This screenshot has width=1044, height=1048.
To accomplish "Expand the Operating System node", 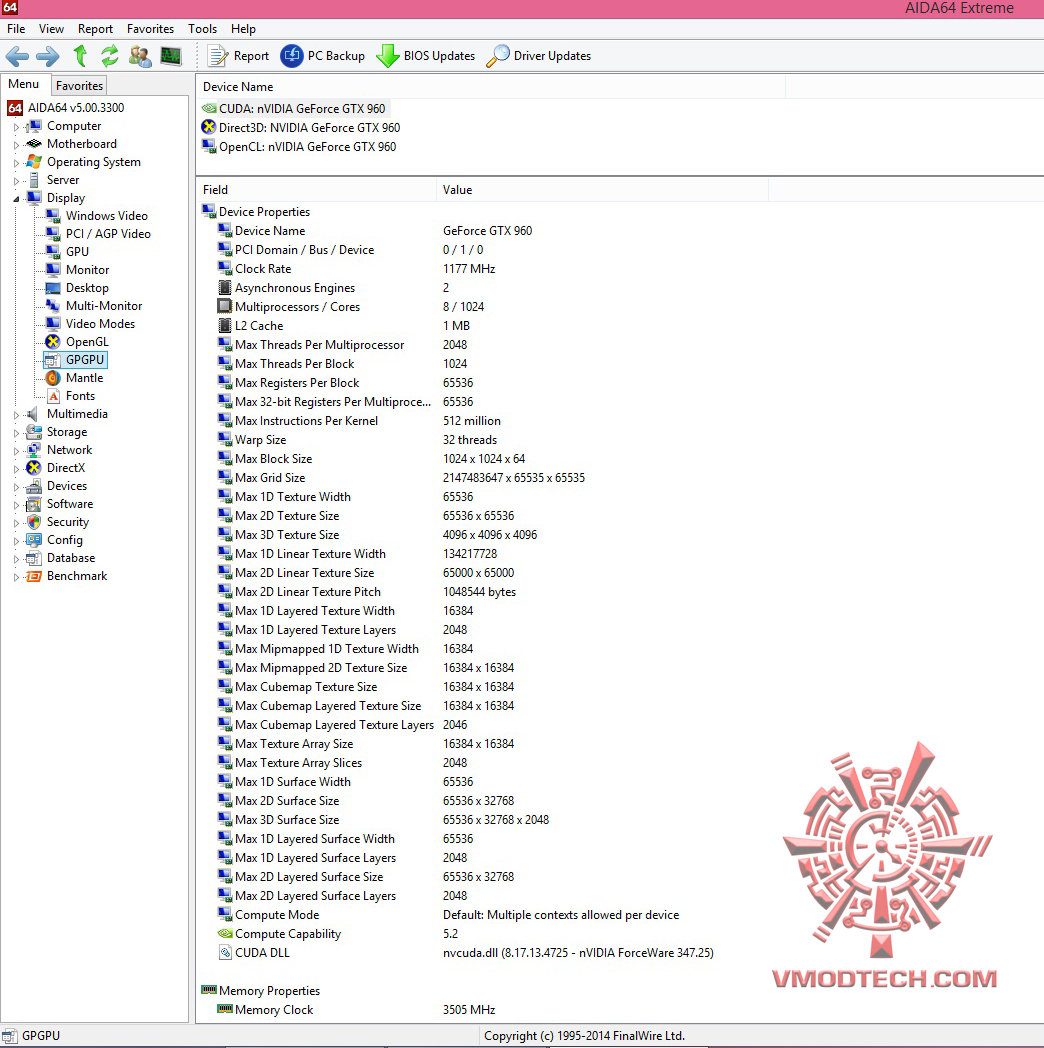I will (x=17, y=162).
